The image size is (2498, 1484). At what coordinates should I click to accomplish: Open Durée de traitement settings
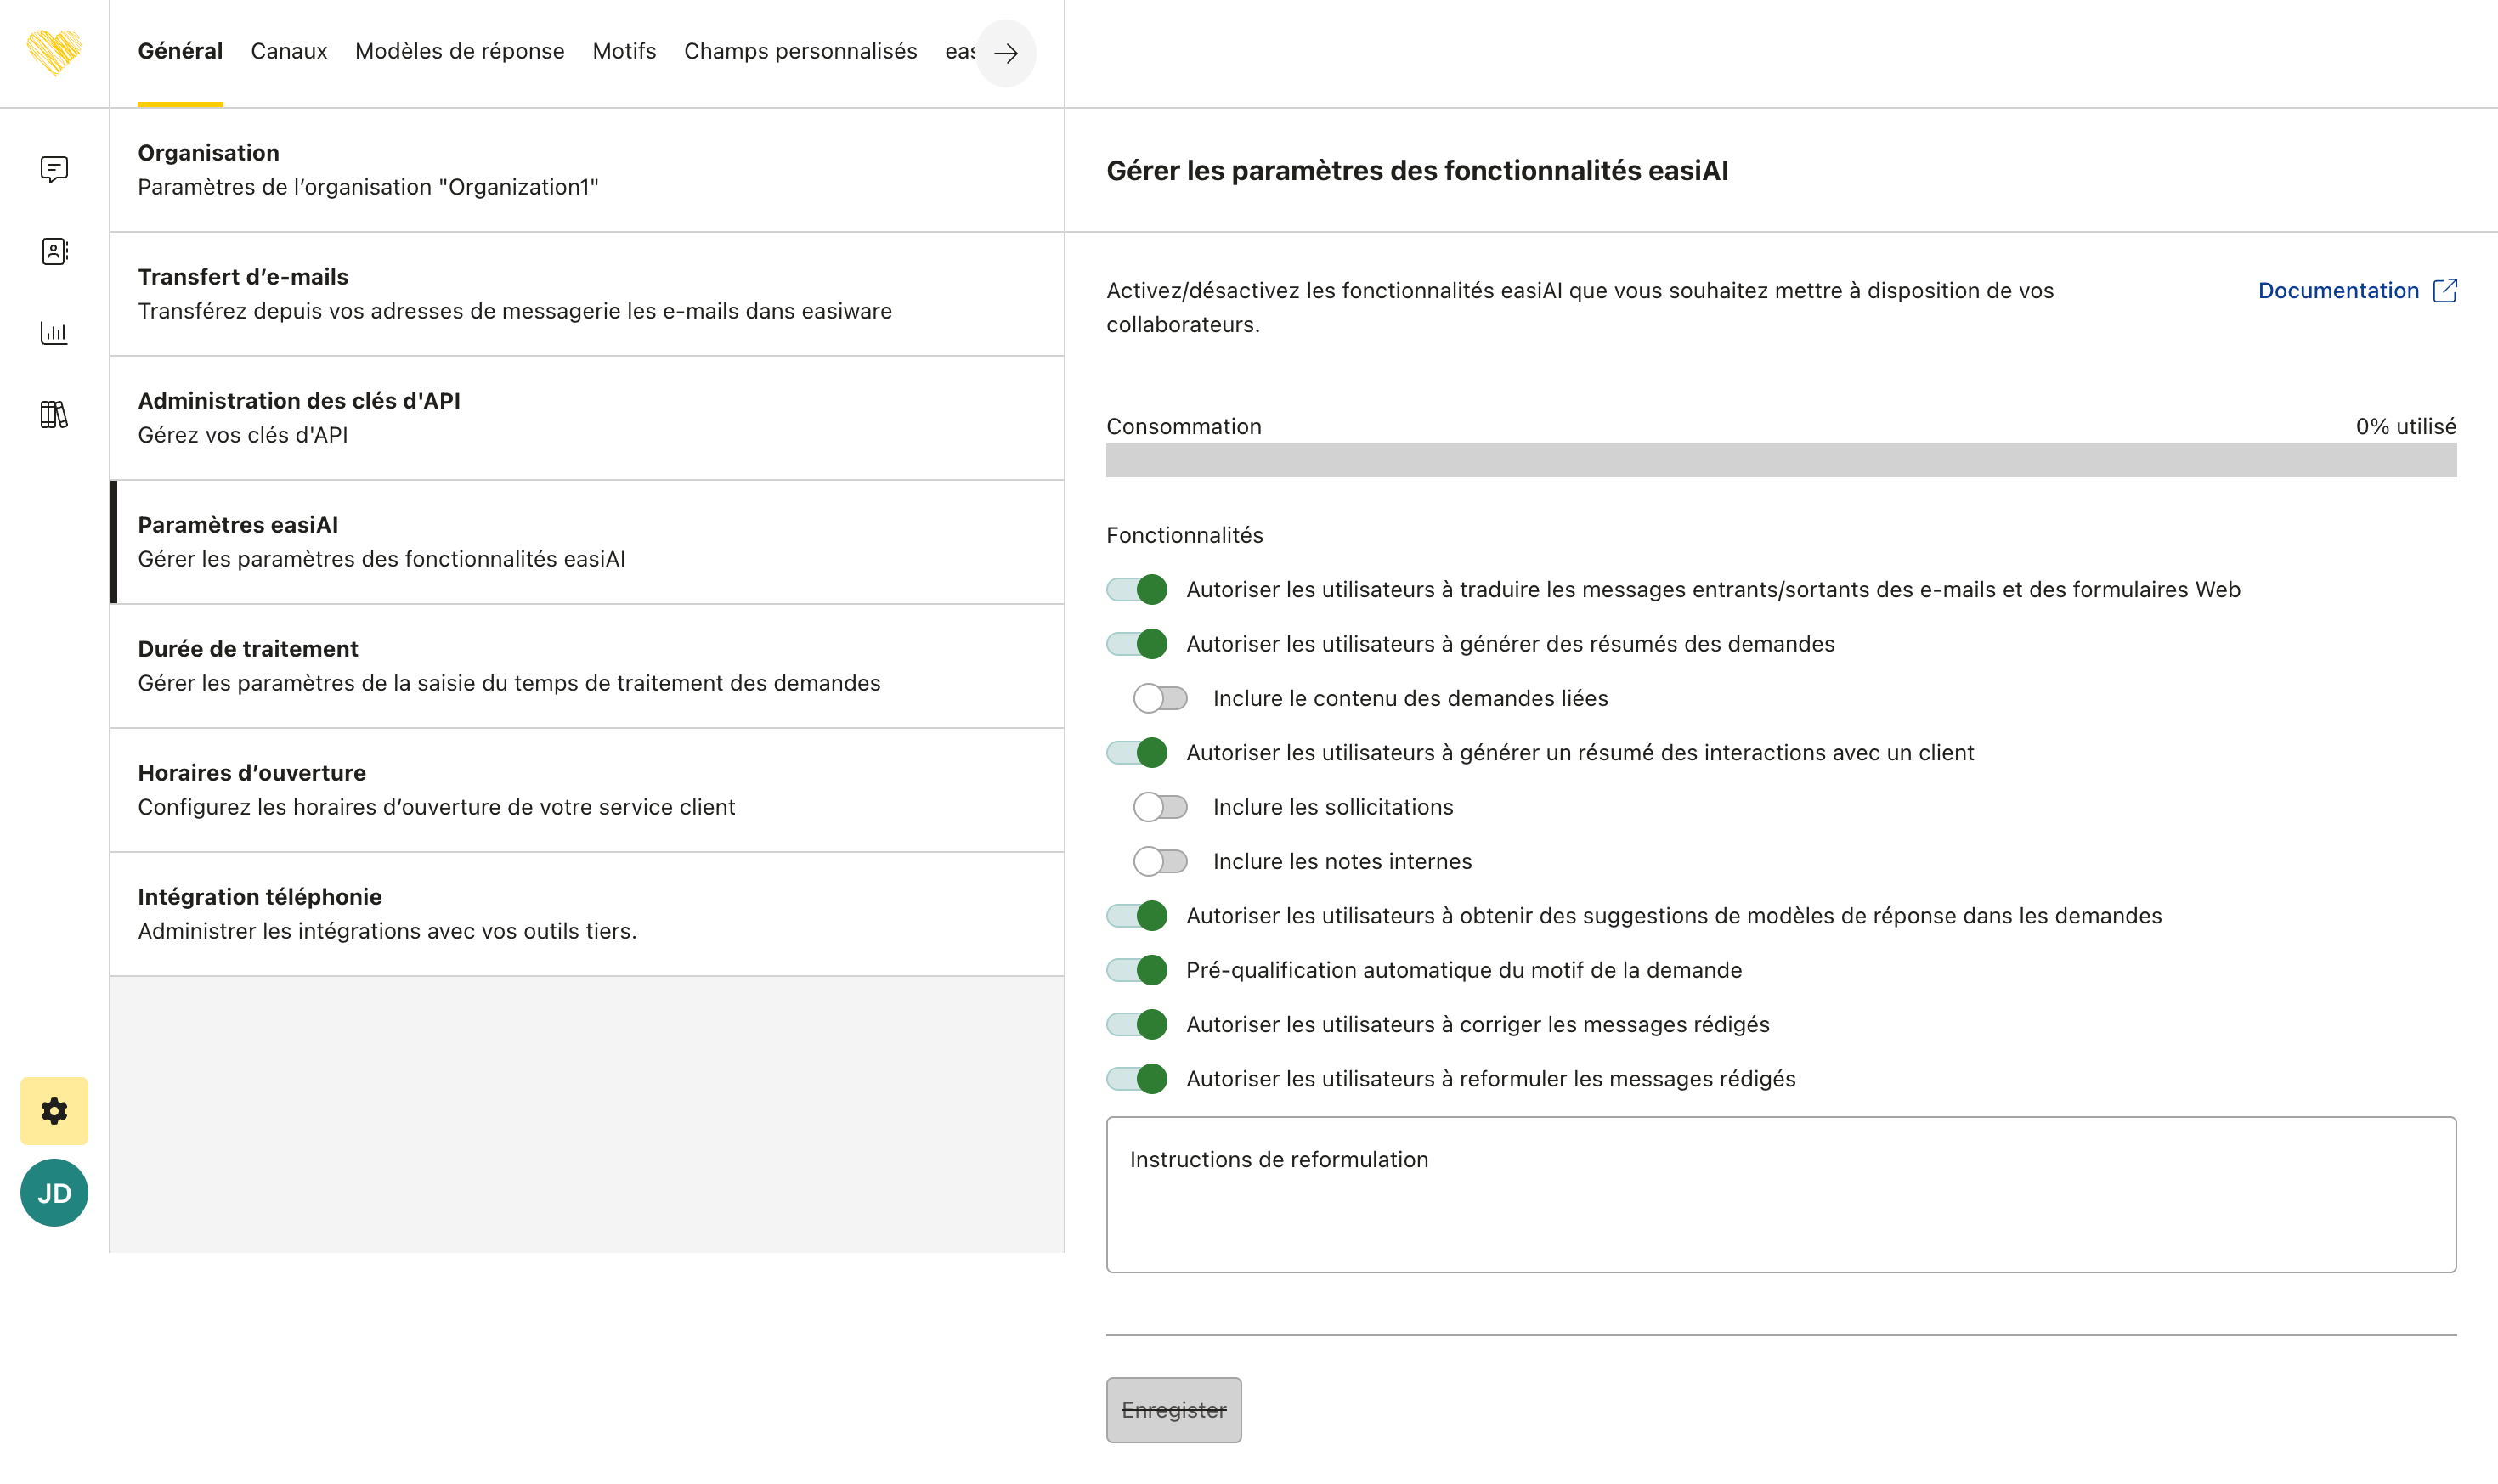click(587, 666)
